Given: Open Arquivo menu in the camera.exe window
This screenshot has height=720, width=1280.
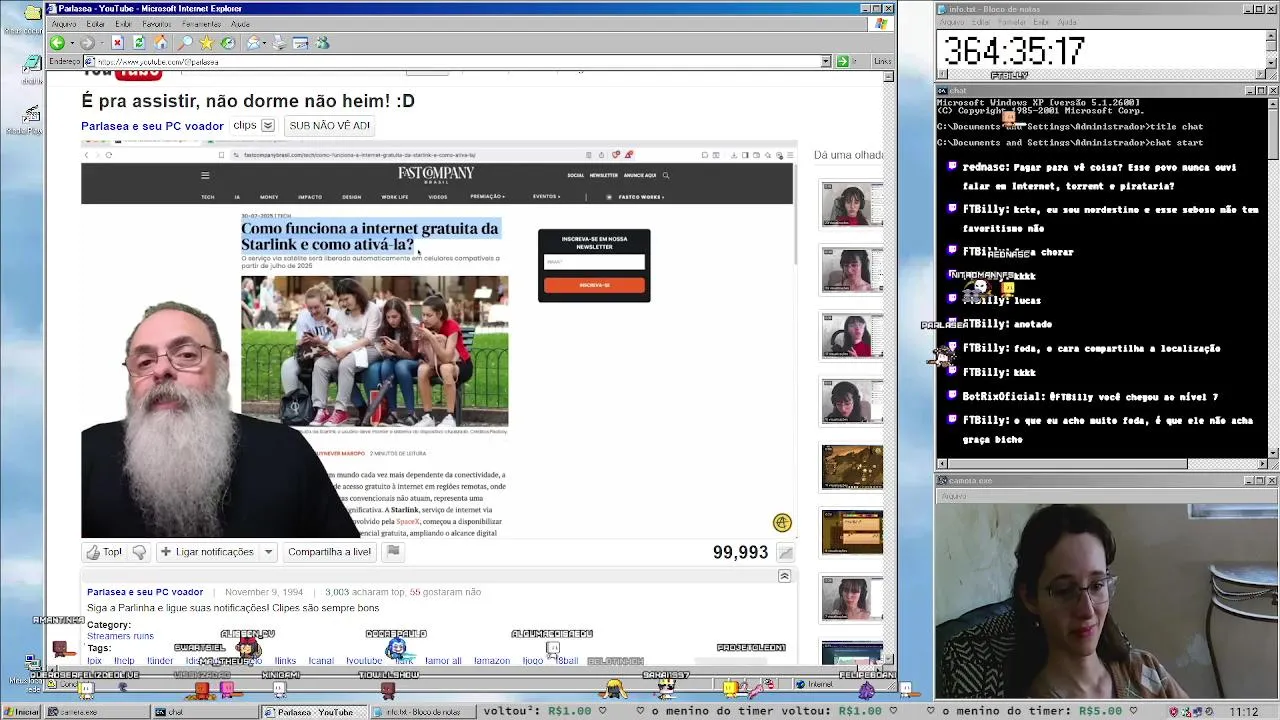Looking at the screenshot, I should pyautogui.click(x=954, y=496).
